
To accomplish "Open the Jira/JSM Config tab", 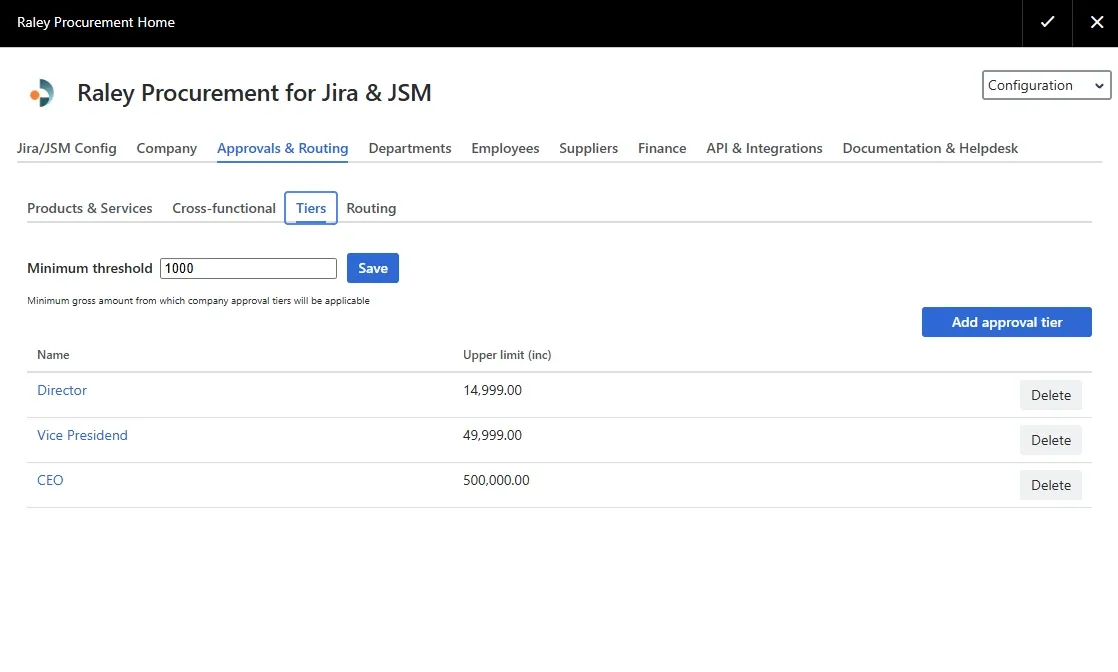I will coord(66,148).
